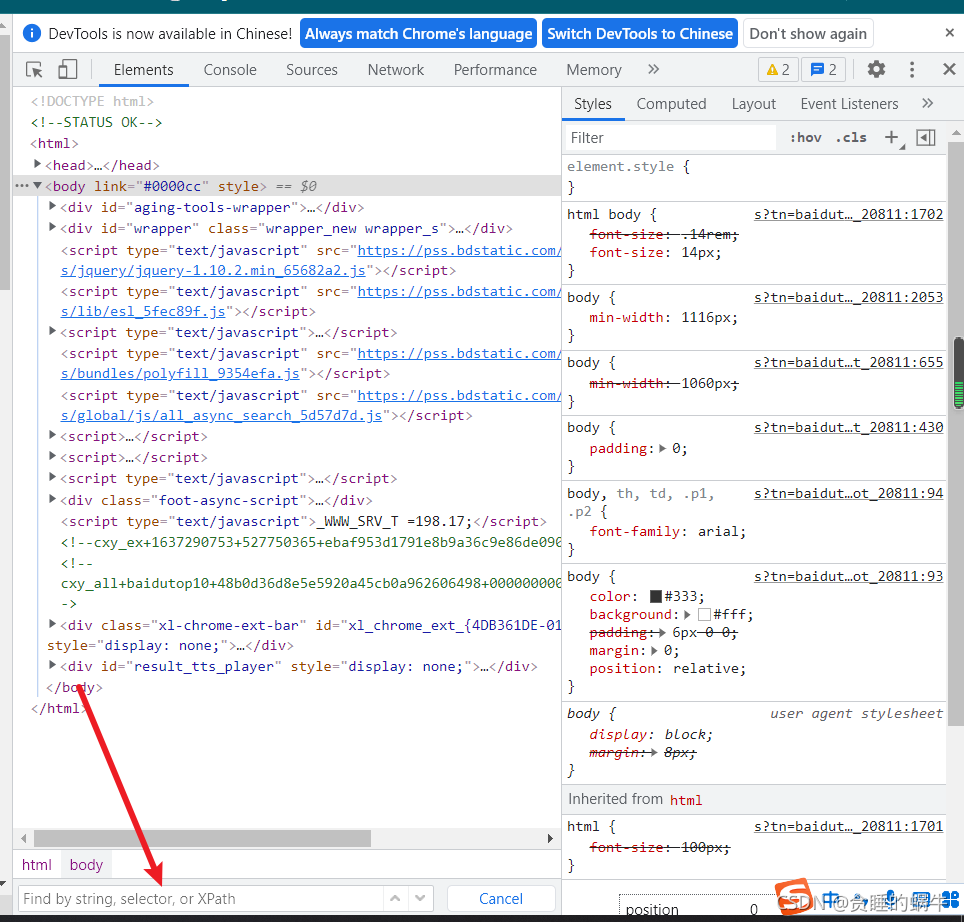Open the polyfill_9354efa.js script link

[180, 374]
